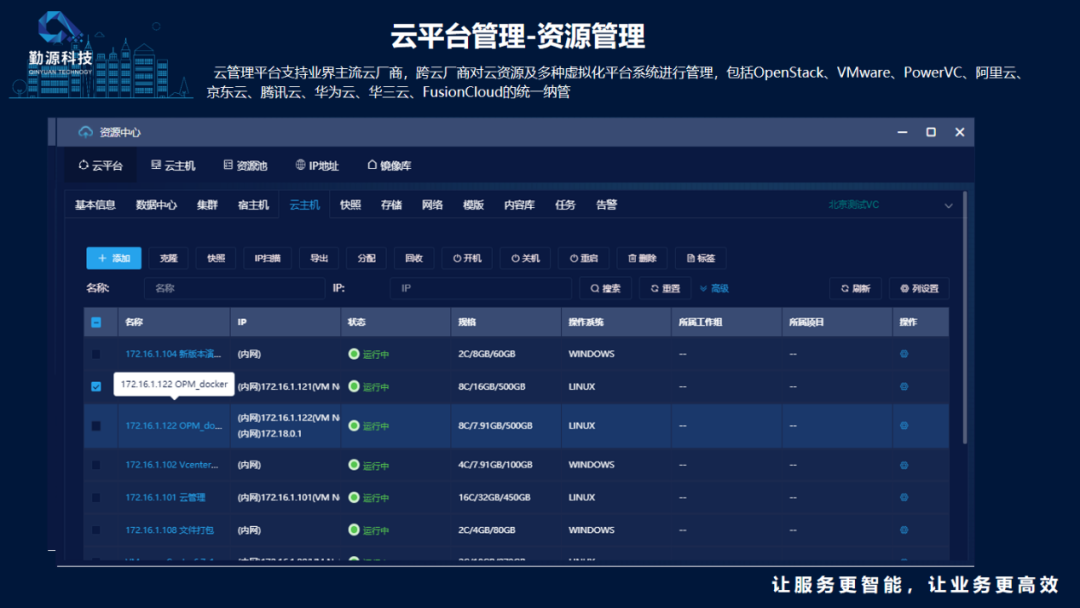Expand the 高级 (advanced) search options

[x=718, y=288]
